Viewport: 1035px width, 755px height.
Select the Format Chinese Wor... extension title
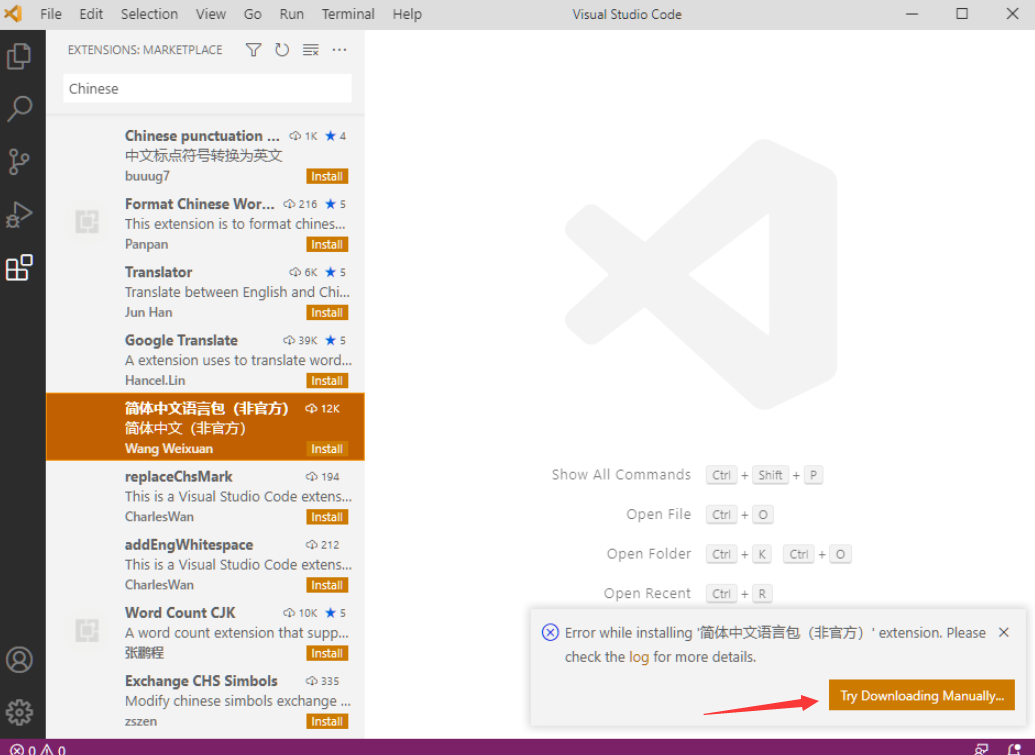pyautogui.click(x=199, y=204)
